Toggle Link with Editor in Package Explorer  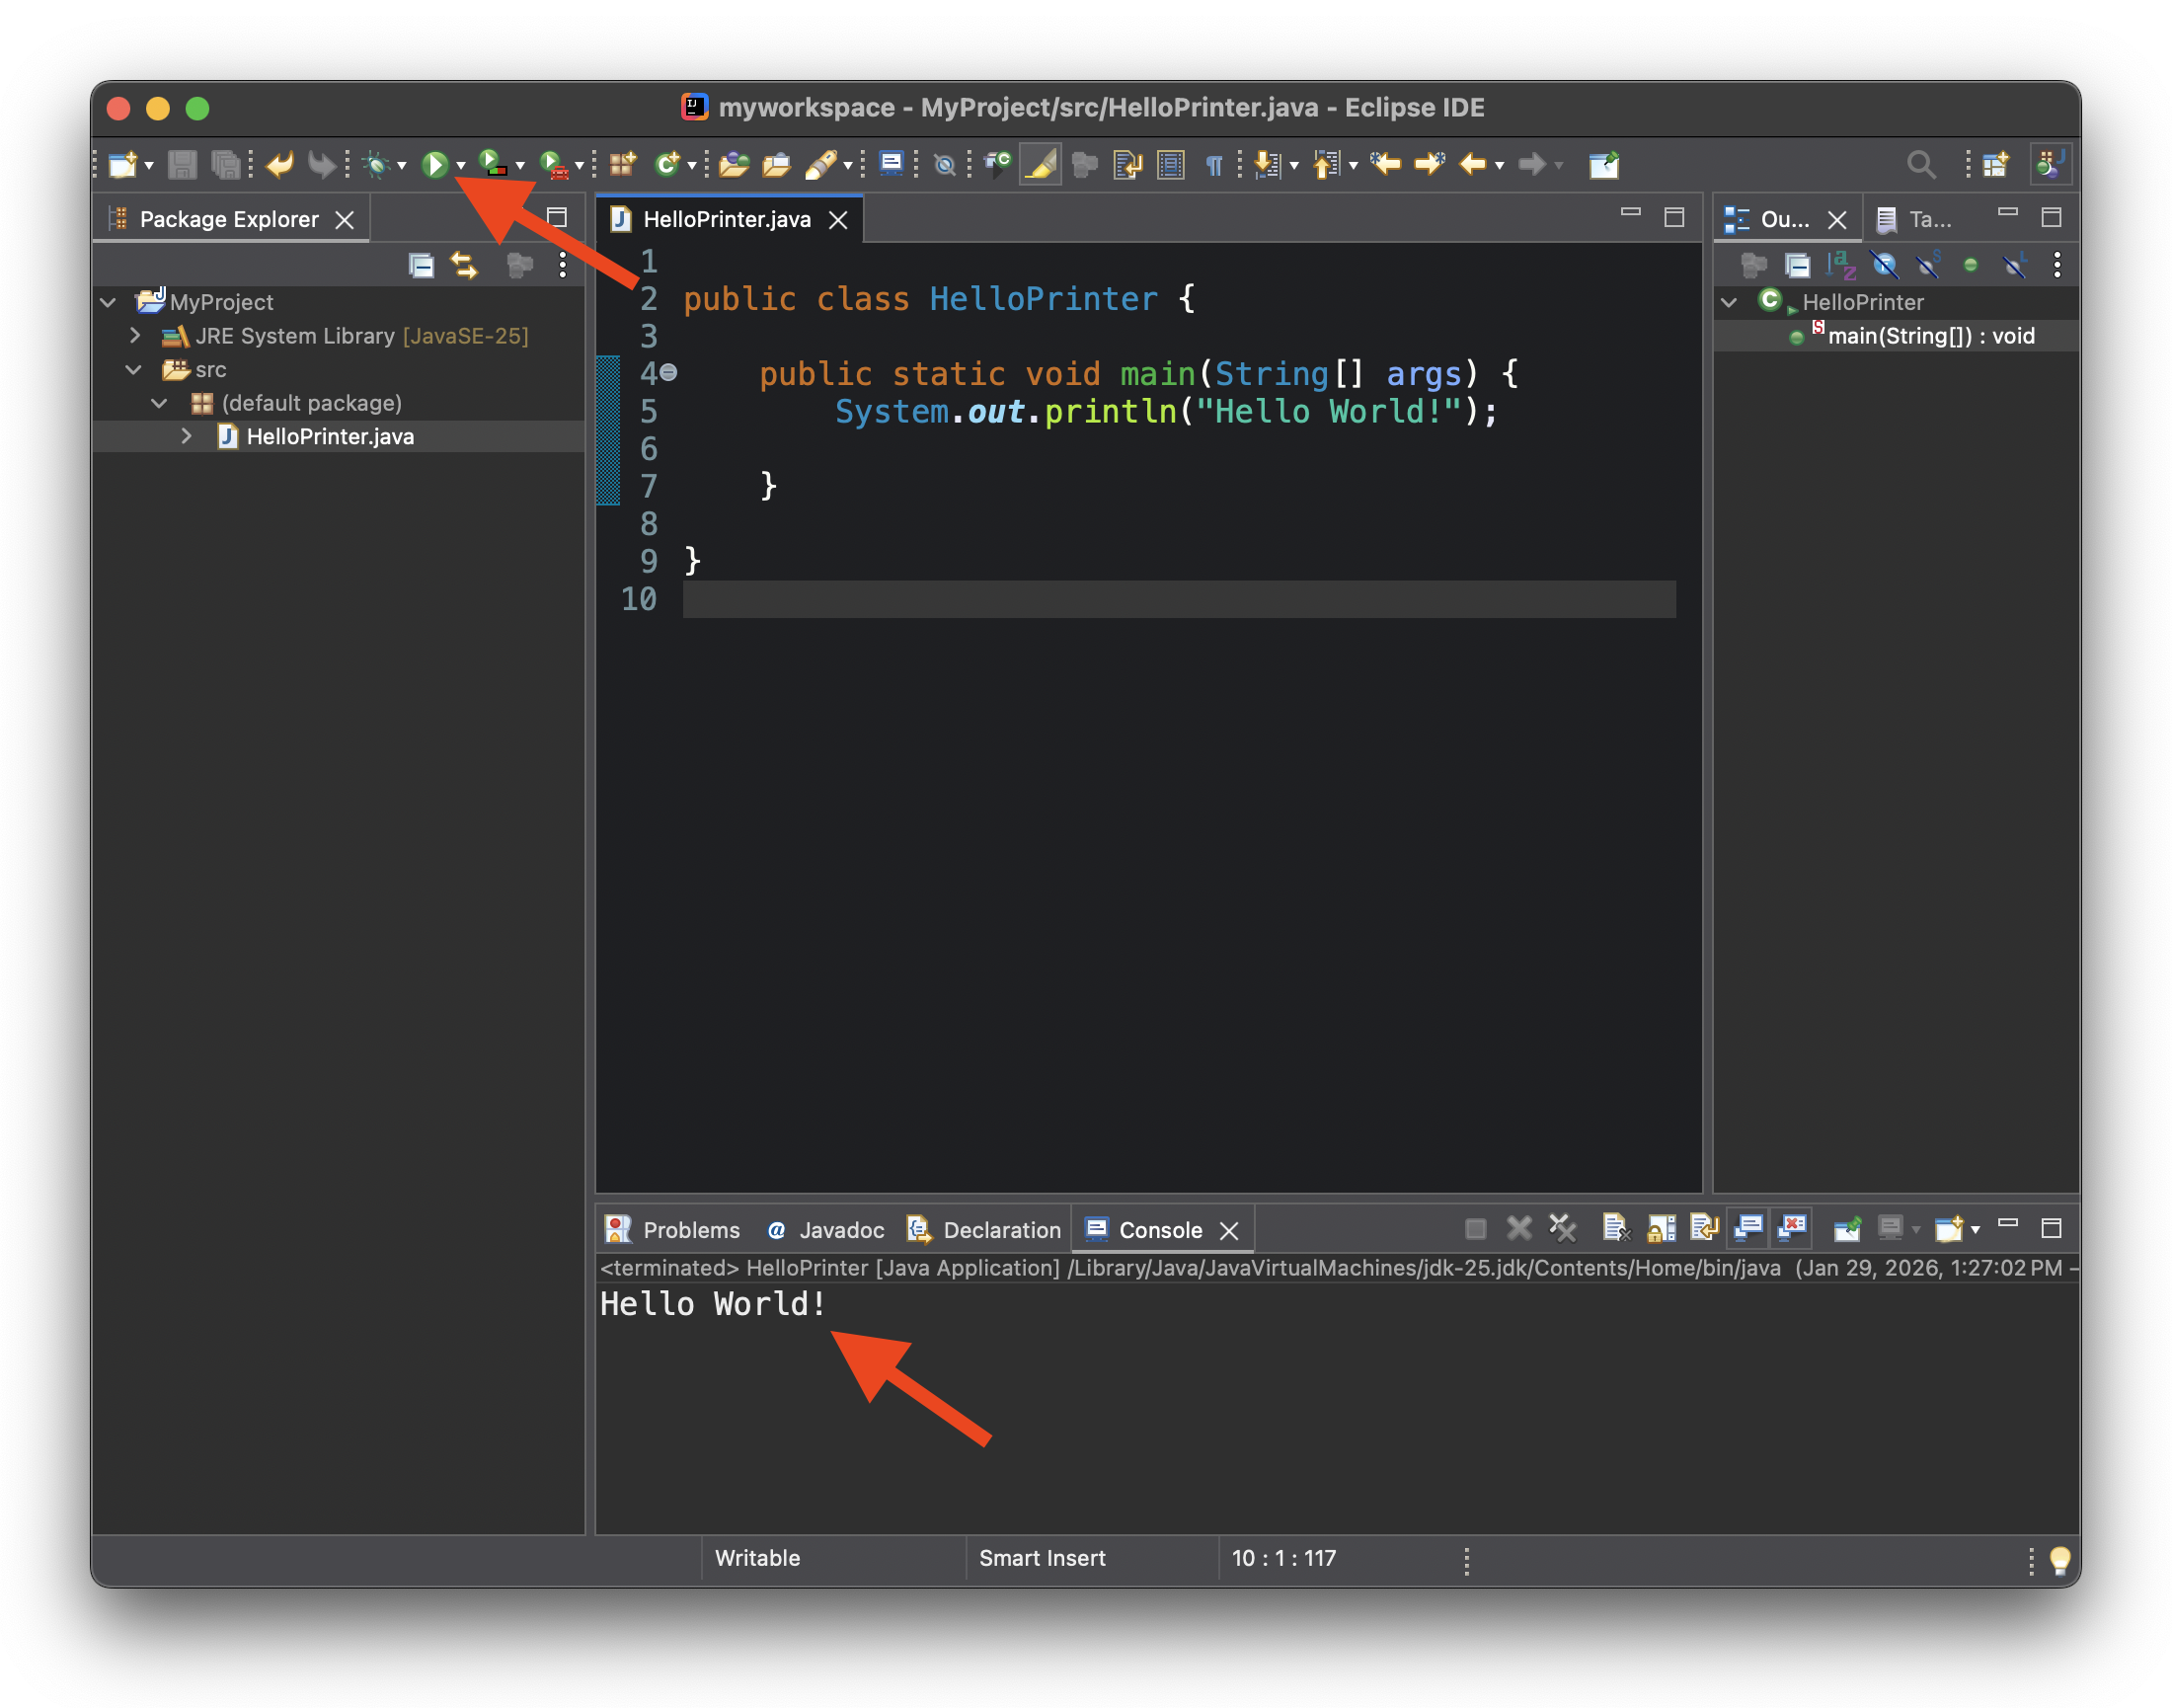pos(465,265)
